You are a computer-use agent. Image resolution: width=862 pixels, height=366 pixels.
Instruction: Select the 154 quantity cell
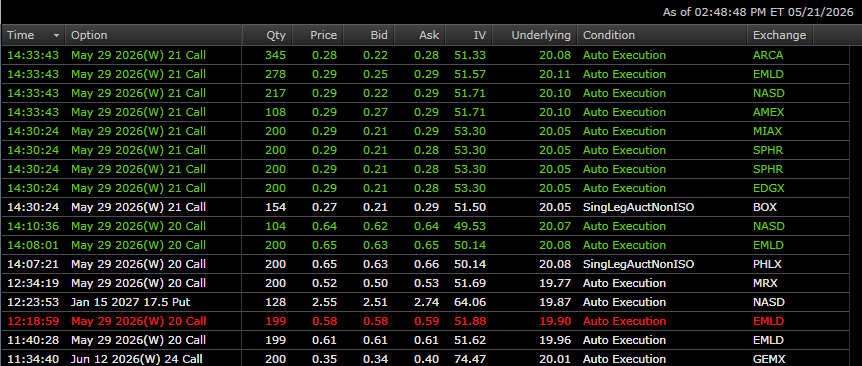pos(275,207)
